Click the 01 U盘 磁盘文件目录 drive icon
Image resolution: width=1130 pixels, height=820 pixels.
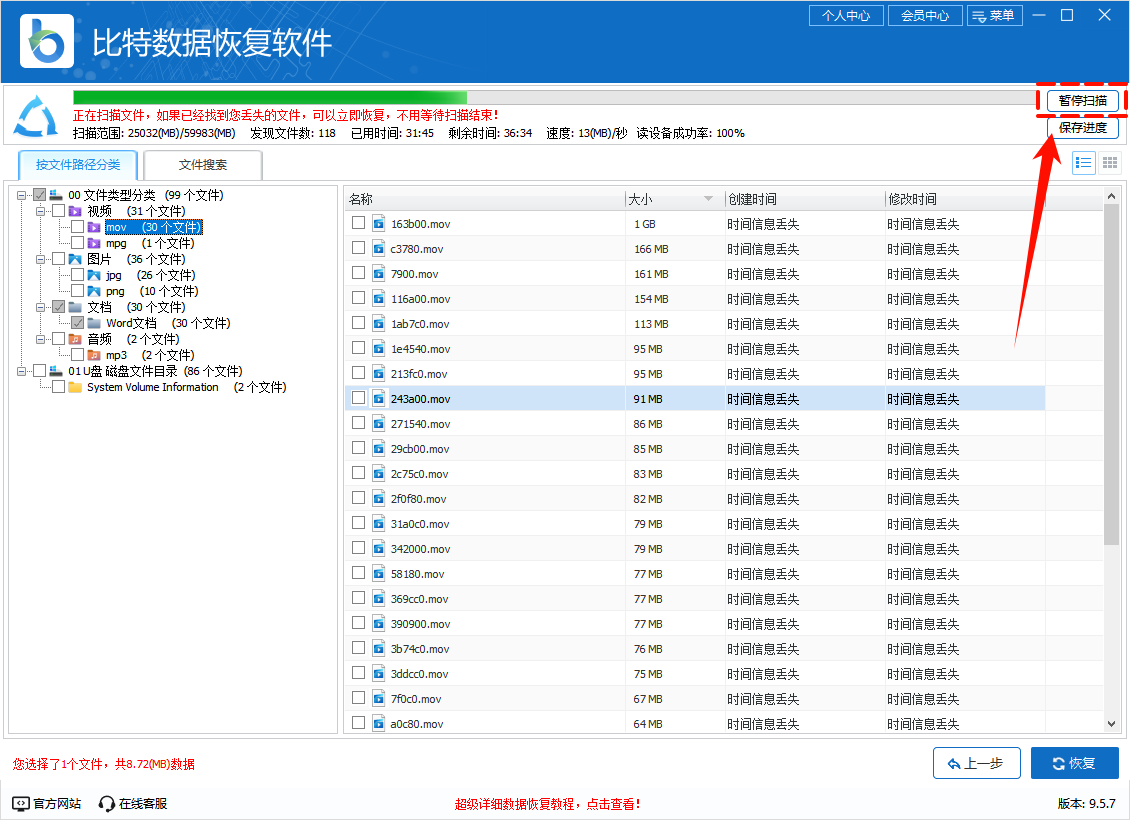[x=56, y=371]
